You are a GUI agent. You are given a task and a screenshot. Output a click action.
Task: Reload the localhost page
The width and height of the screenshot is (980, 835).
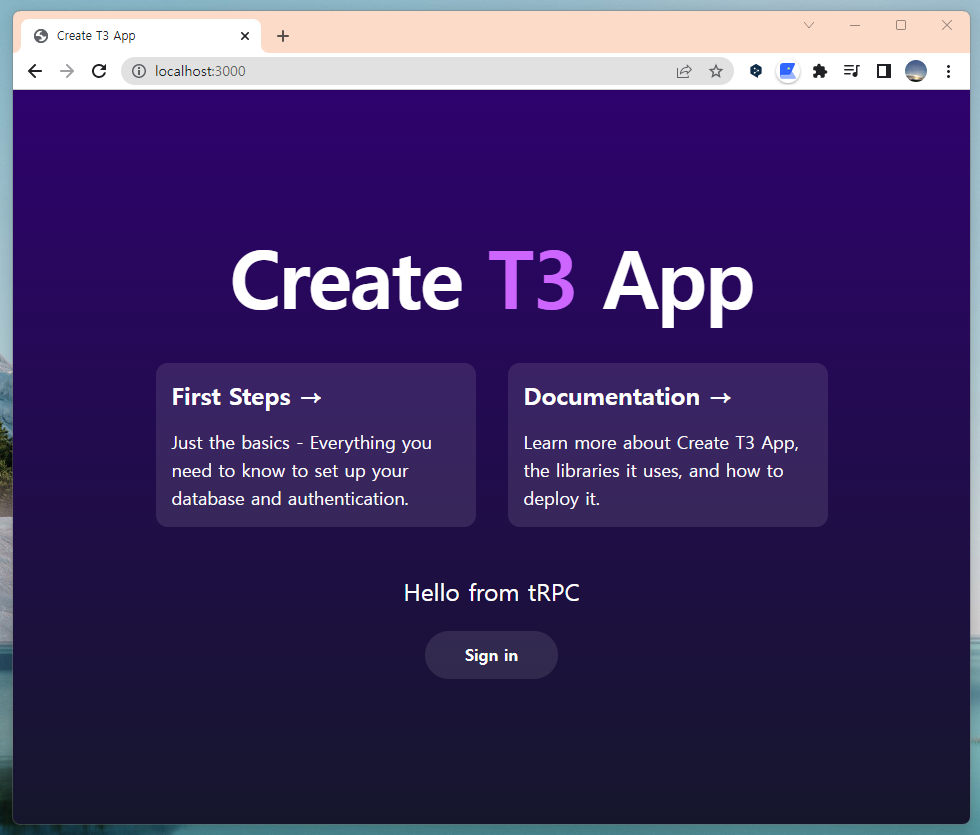click(99, 71)
